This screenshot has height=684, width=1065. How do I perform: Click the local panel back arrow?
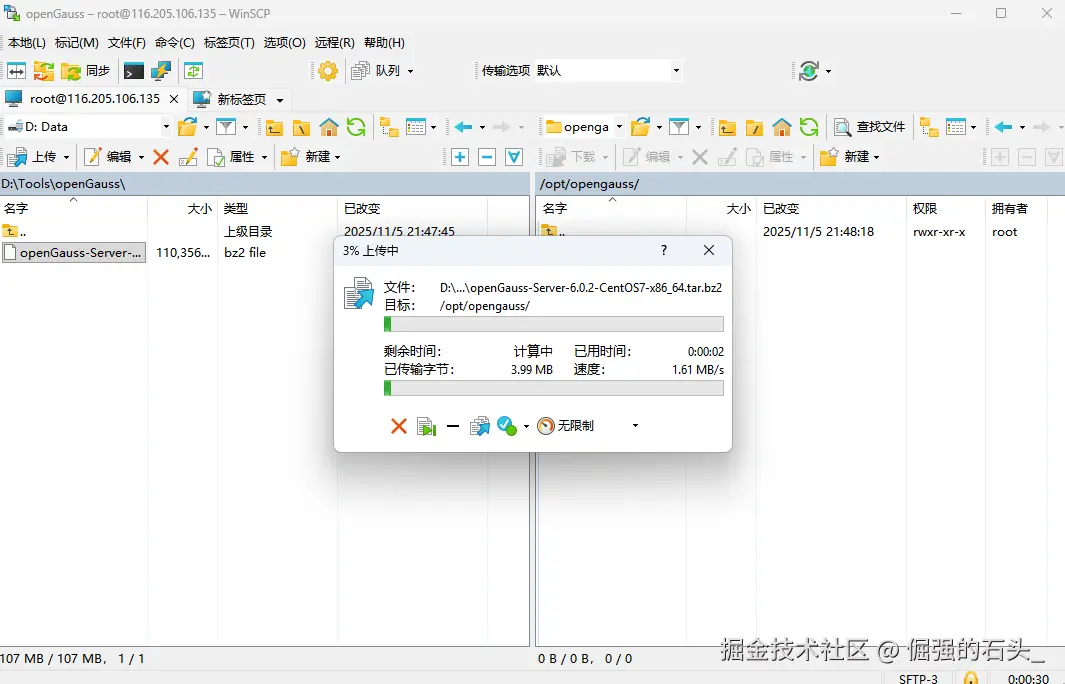(x=464, y=127)
